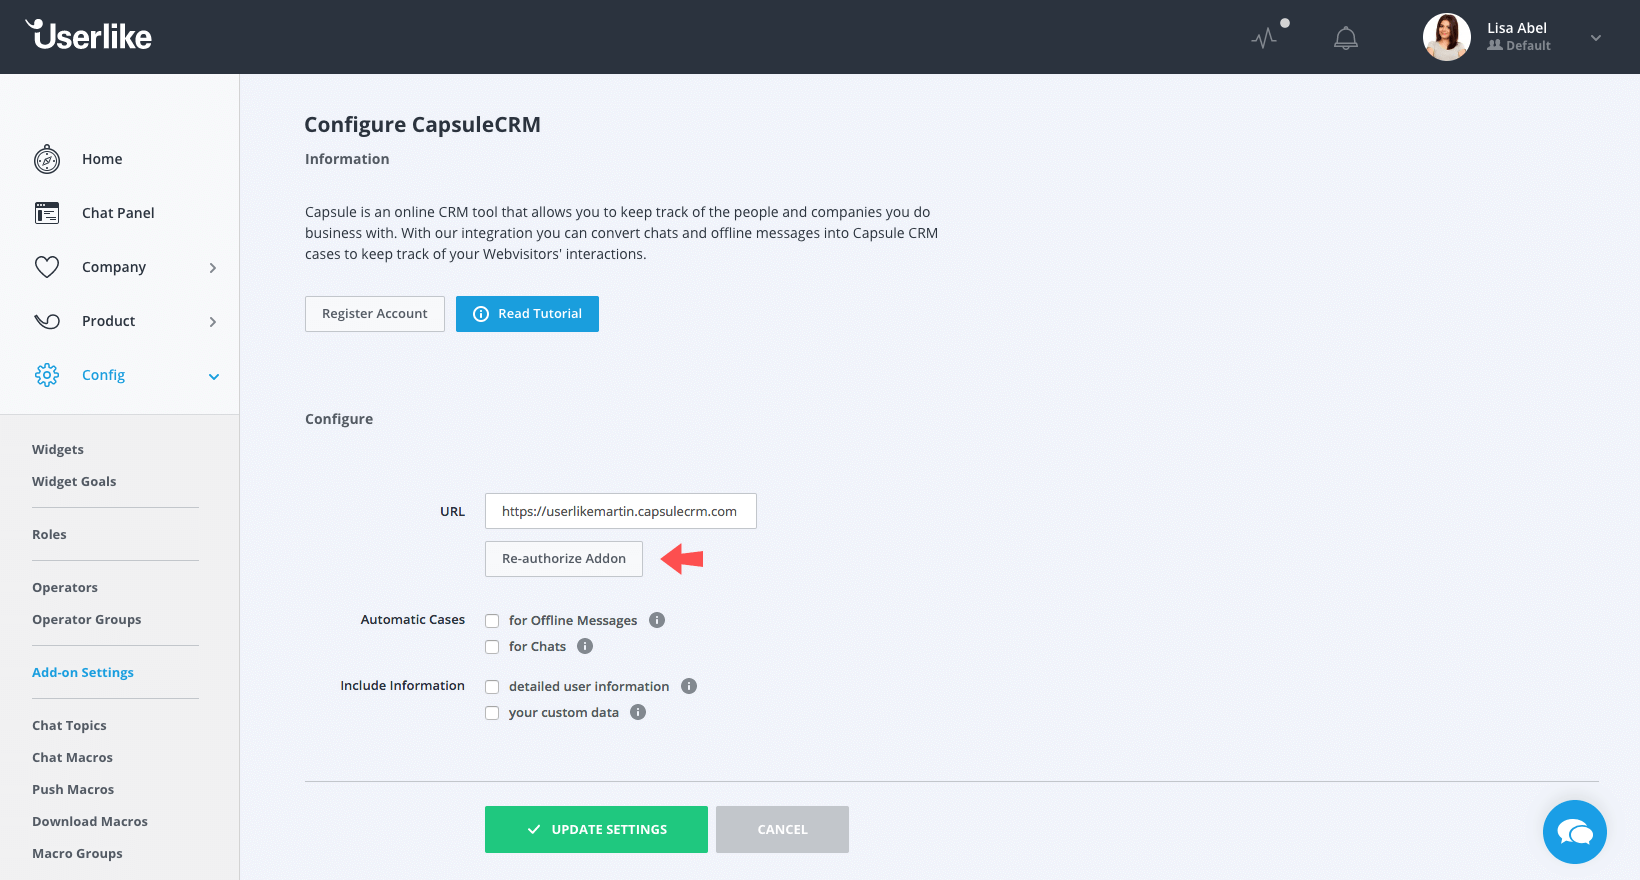Click info icon beside for Chats
Screen dimensions: 1640x880
coord(585,646)
